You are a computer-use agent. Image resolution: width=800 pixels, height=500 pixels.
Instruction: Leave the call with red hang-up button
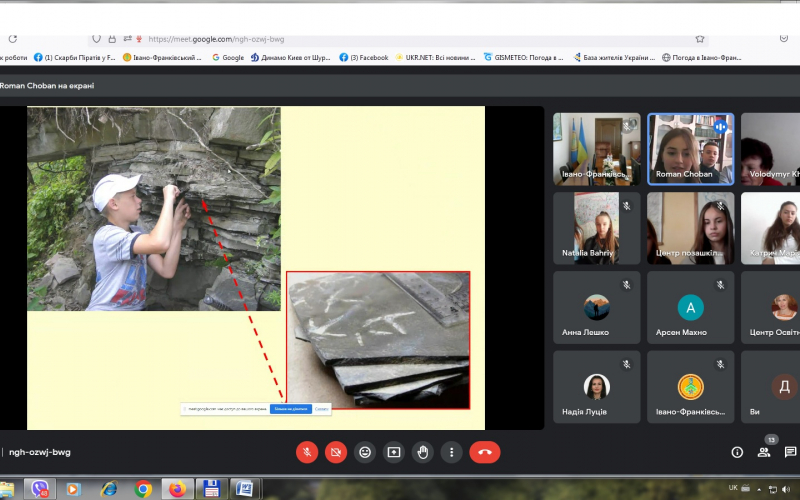(x=485, y=452)
